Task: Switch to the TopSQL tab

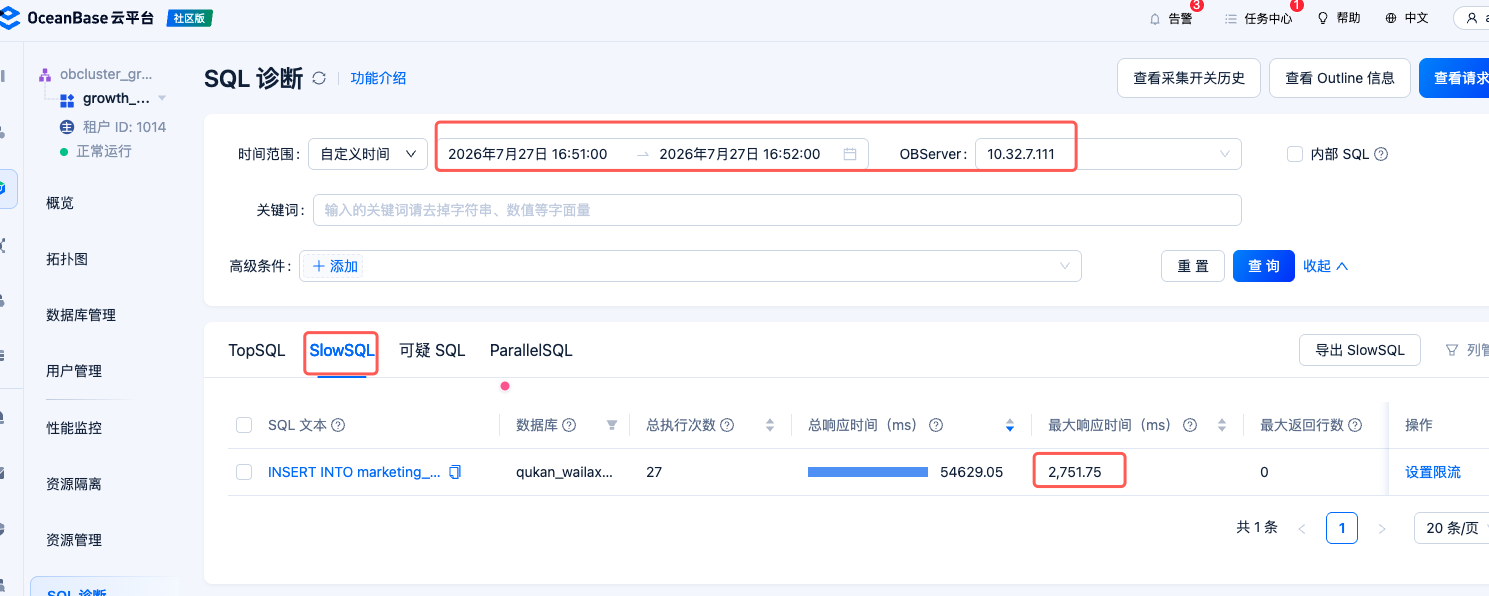Action: (x=256, y=350)
